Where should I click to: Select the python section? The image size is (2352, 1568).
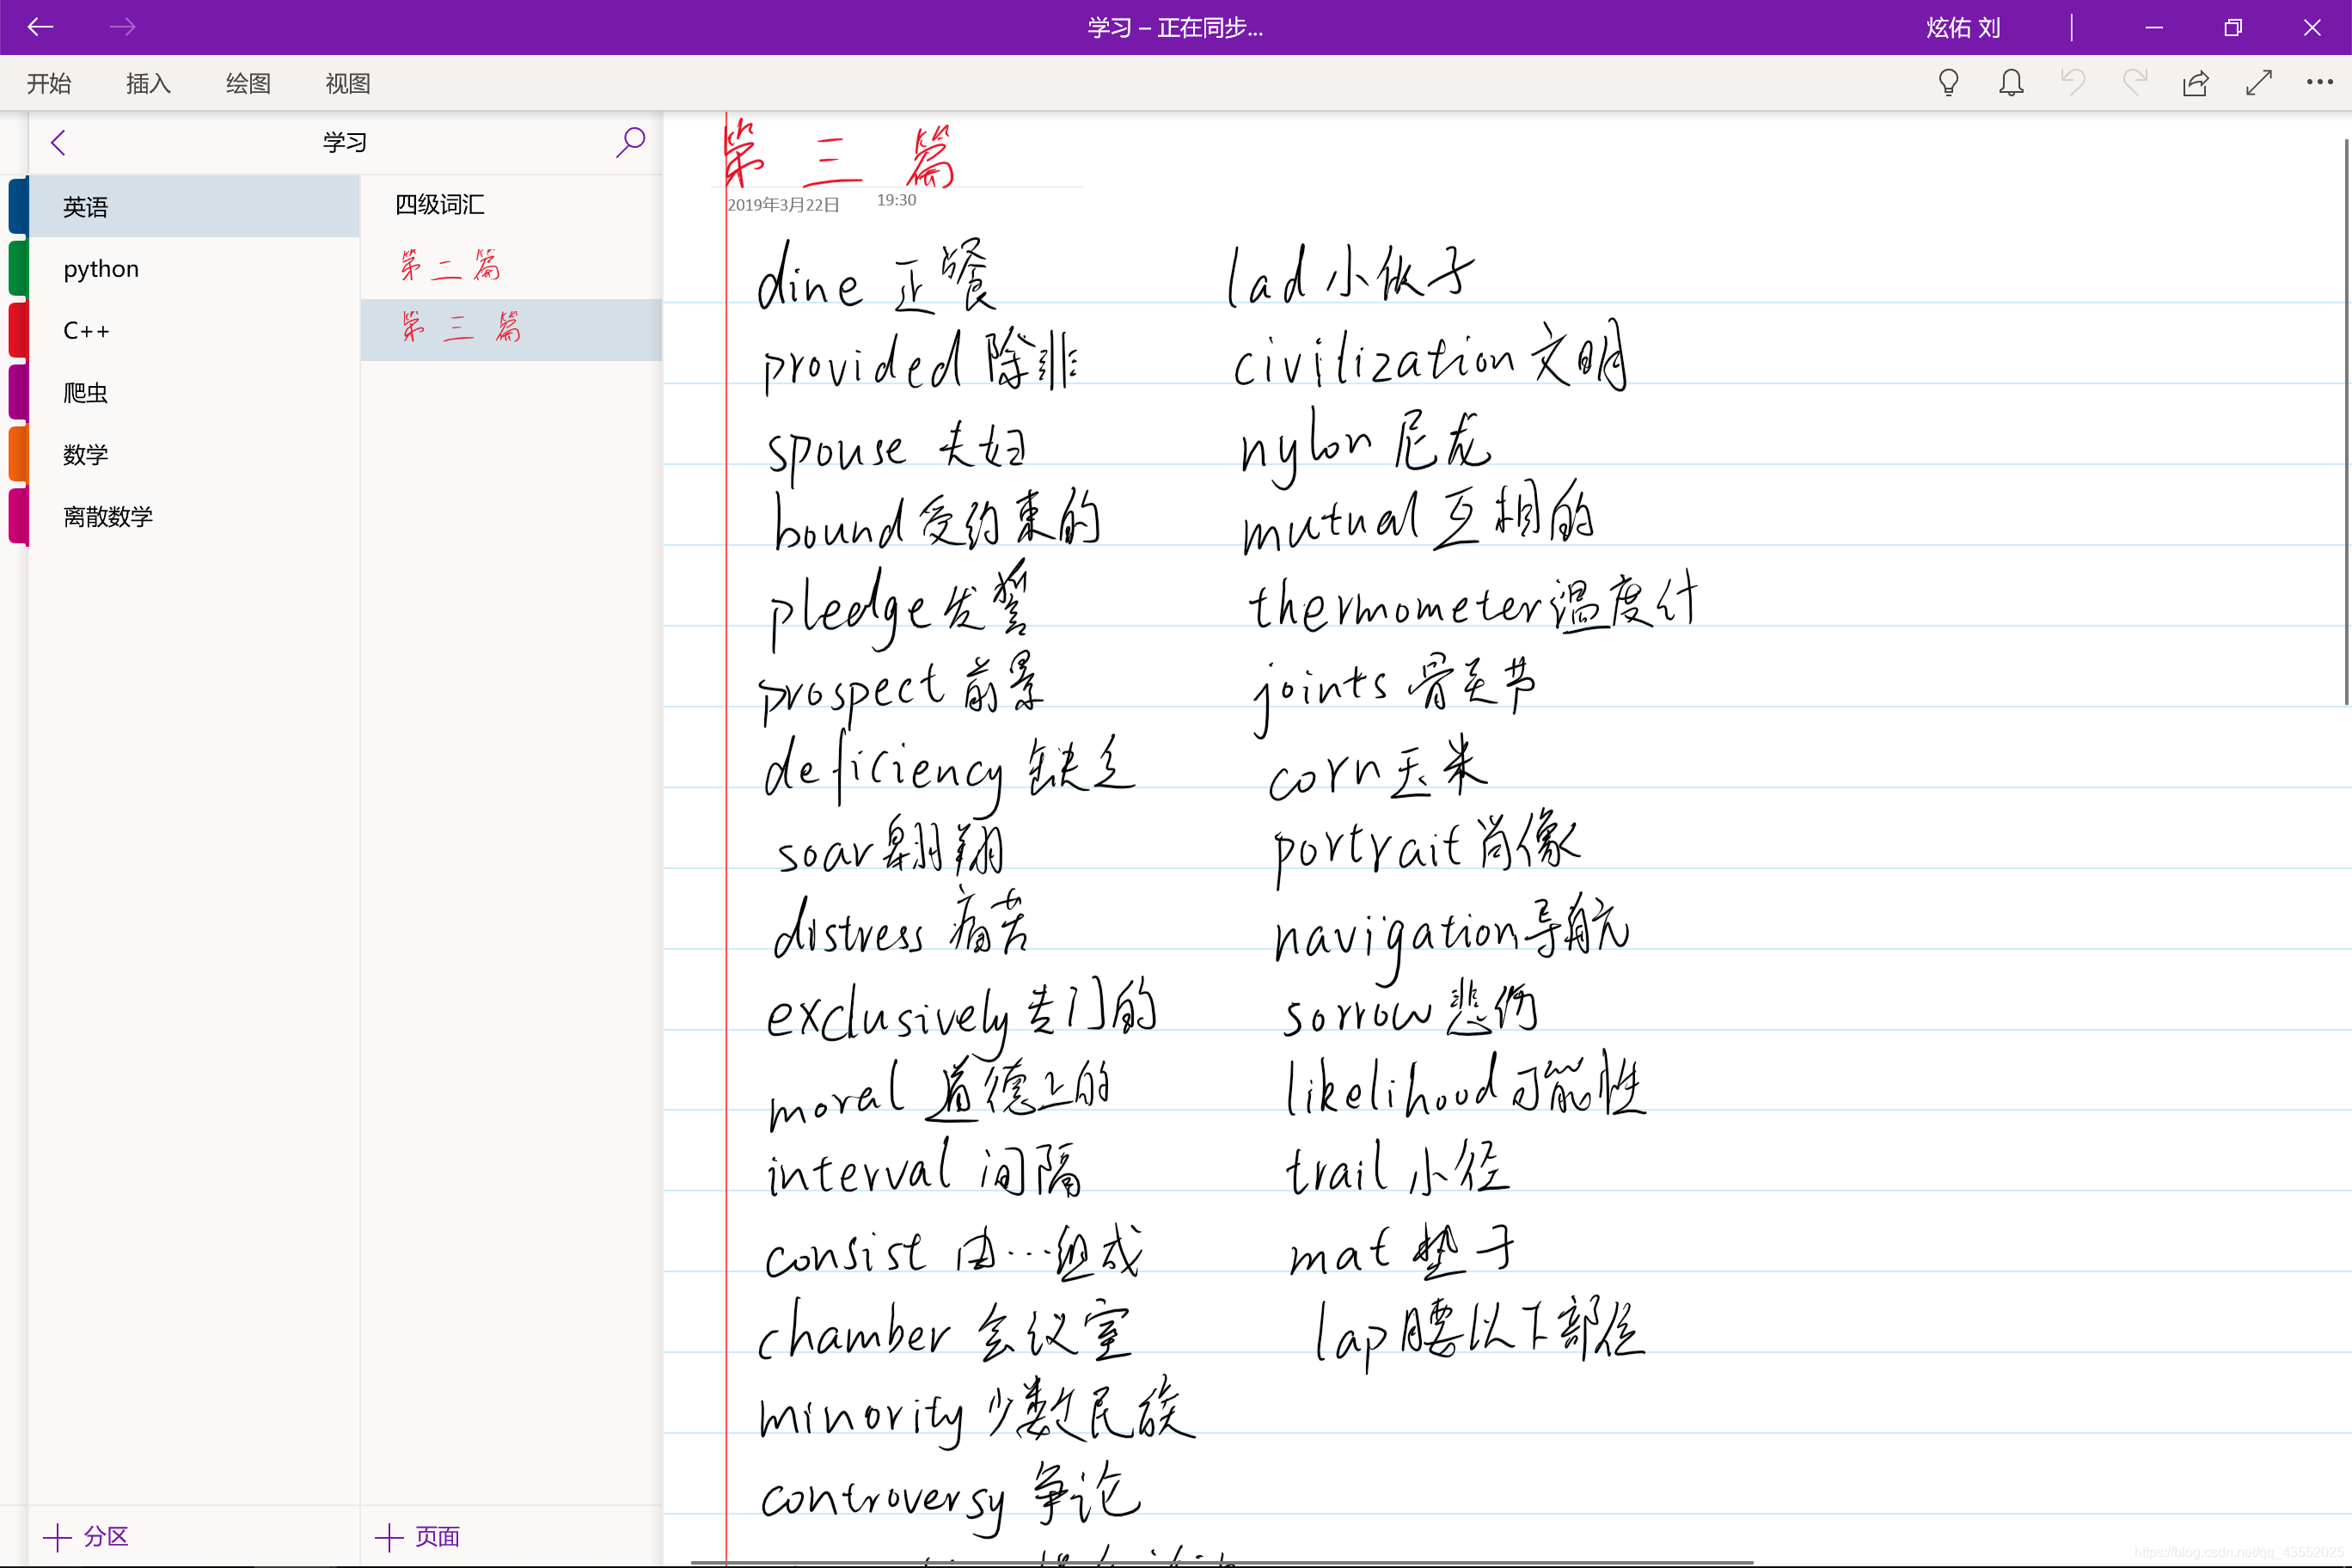[101, 269]
